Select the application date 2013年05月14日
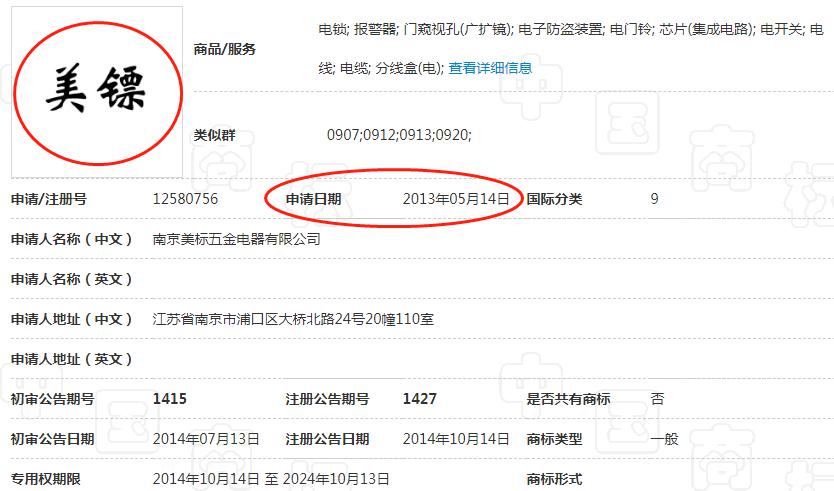Viewport: 834px width, 491px height. (x=456, y=199)
